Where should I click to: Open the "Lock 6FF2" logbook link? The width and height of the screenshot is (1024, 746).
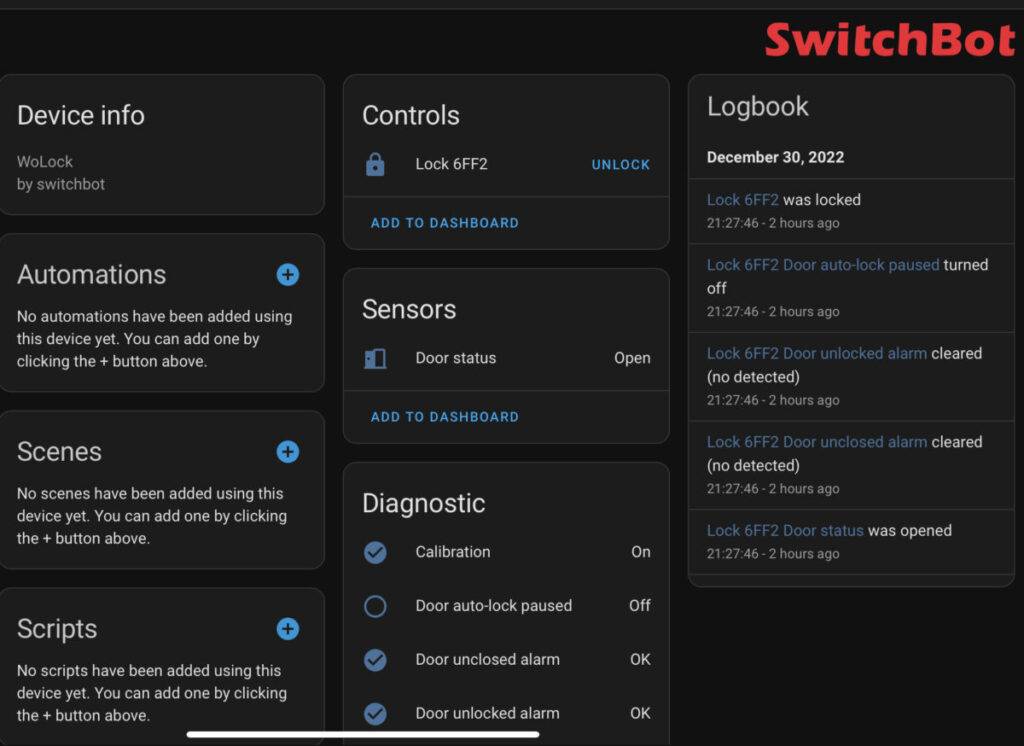point(743,199)
